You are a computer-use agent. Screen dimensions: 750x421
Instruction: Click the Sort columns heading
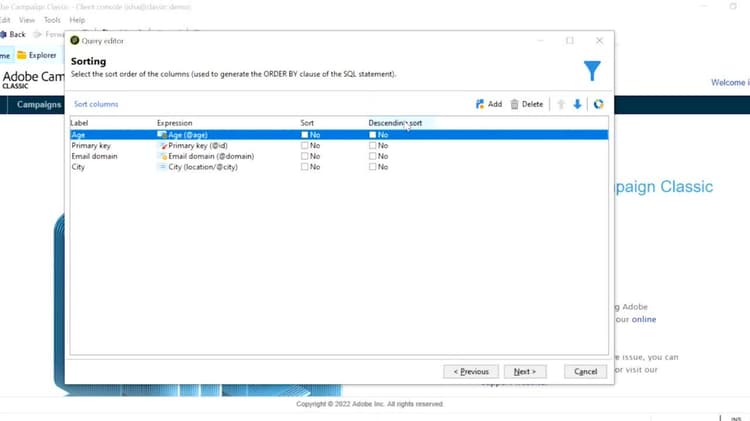pyautogui.click(x=96, y=104)
